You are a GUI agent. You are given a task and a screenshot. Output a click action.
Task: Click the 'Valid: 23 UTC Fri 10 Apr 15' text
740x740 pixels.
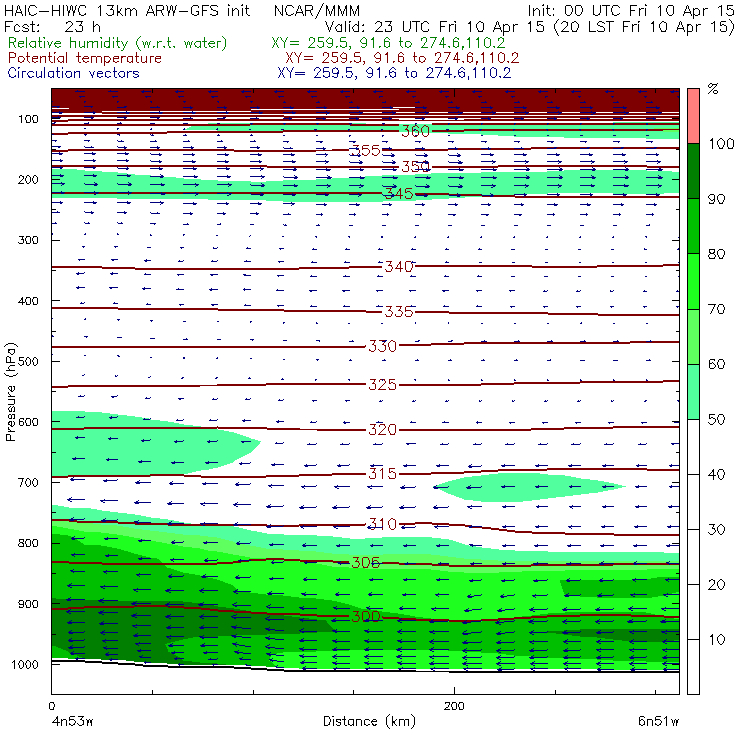(x=435, y=27)
